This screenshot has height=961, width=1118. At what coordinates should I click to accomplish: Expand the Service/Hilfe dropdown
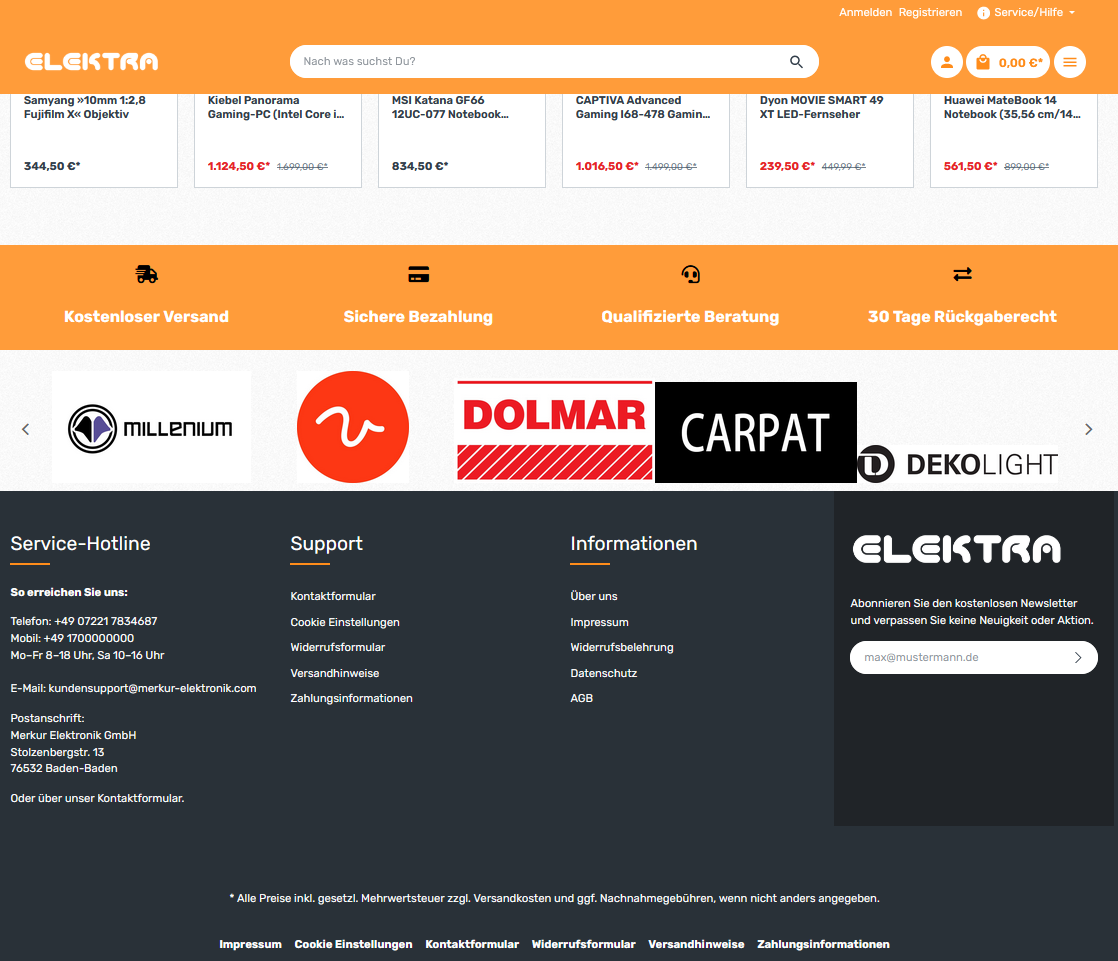coord(1027,13)
